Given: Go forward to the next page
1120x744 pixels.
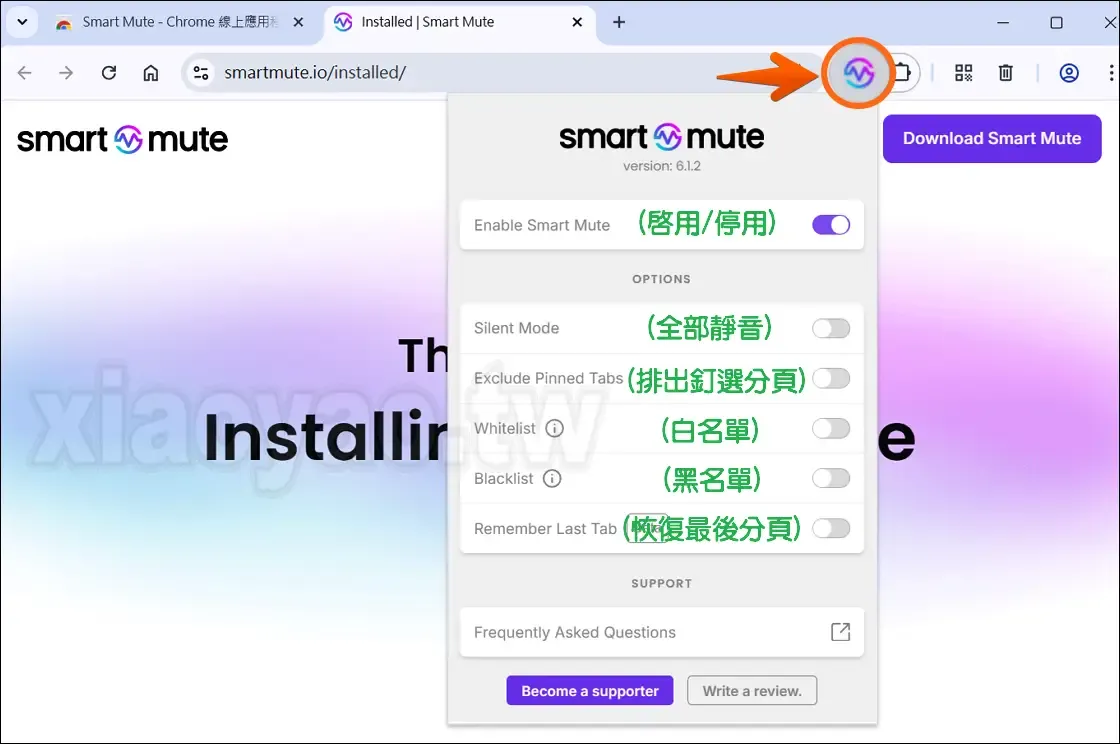Looking at the screenshot, I should coord(66,73).
